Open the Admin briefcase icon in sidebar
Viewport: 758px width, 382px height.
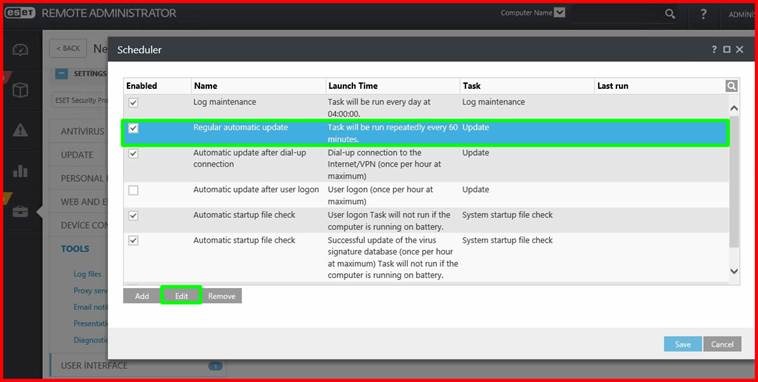(x=20, y=212)
